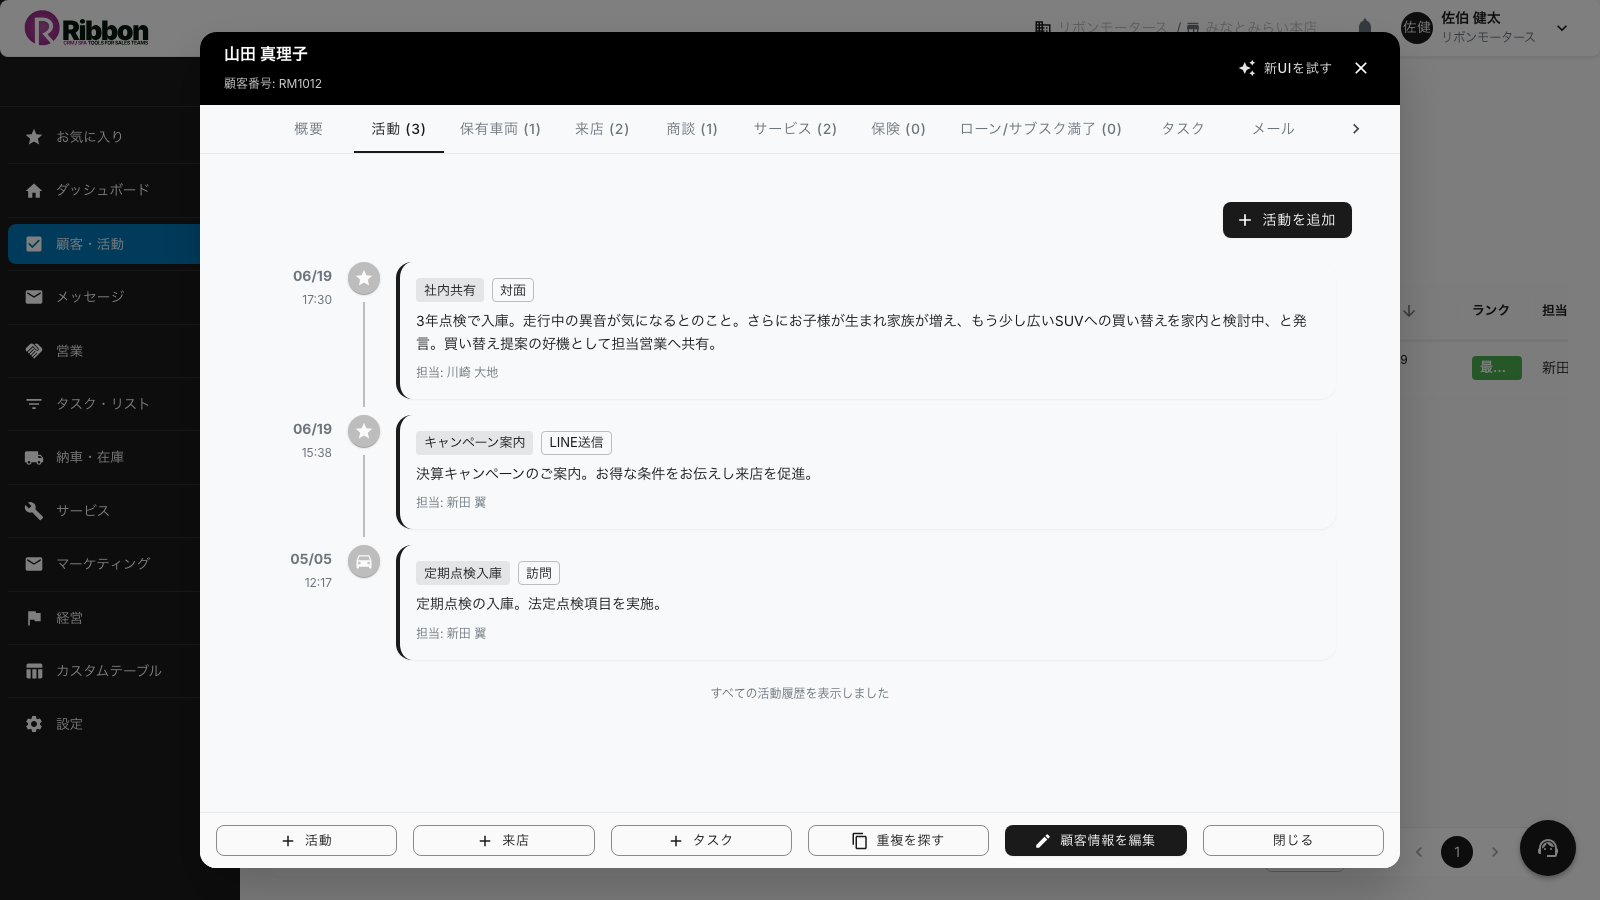Click 佐伯 user avatar
This screenshot has height=900, width=1600.
coord(1417,28)
